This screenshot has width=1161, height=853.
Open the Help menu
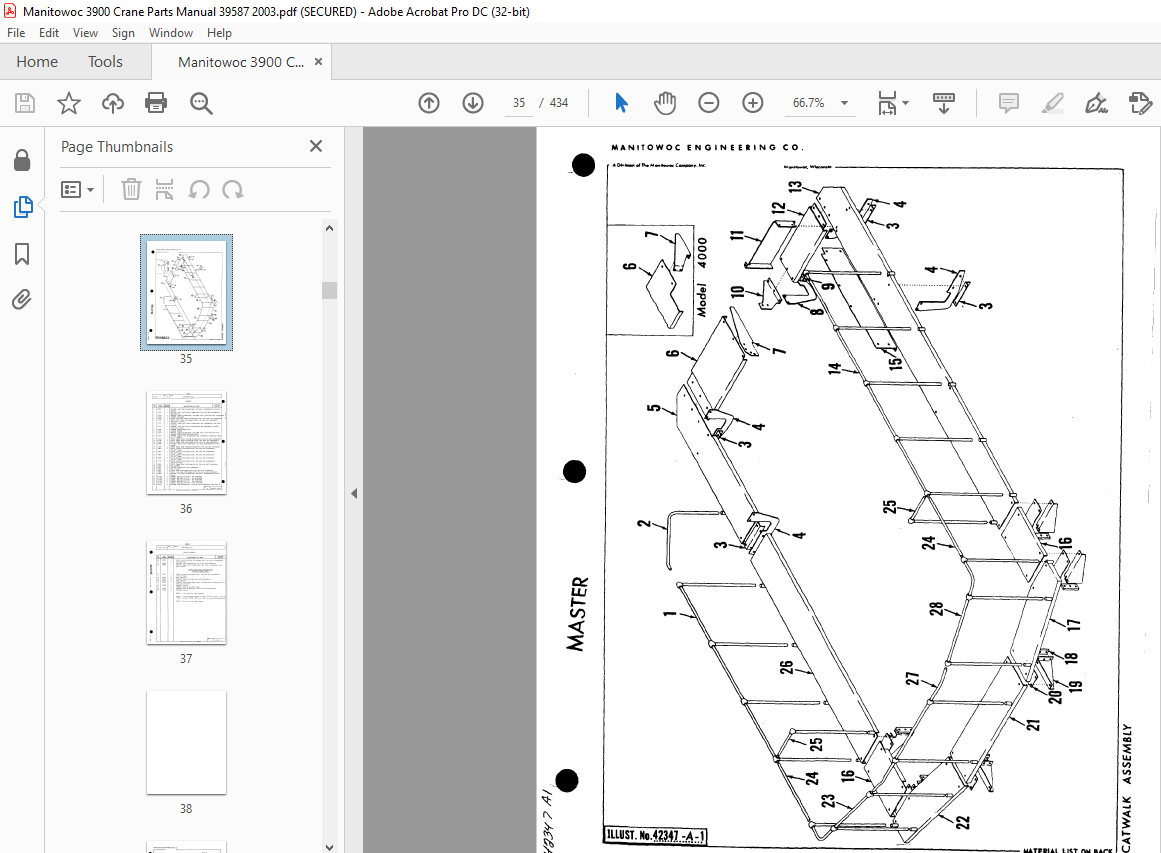click(x=219, y=33)
